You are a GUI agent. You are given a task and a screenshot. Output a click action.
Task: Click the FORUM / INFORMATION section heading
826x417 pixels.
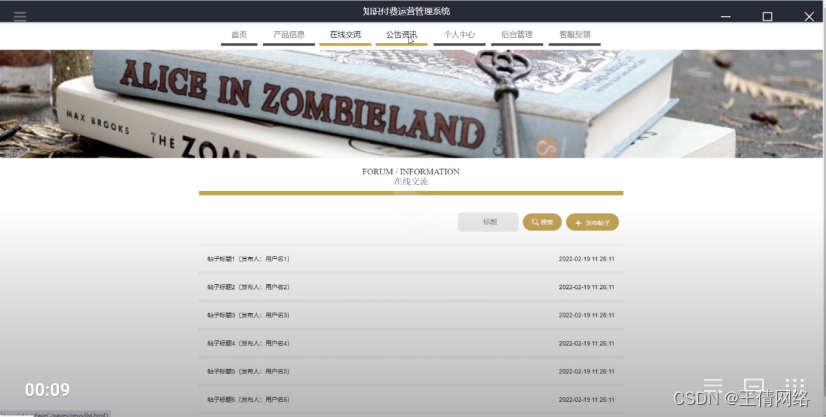[x=411, y=172]
